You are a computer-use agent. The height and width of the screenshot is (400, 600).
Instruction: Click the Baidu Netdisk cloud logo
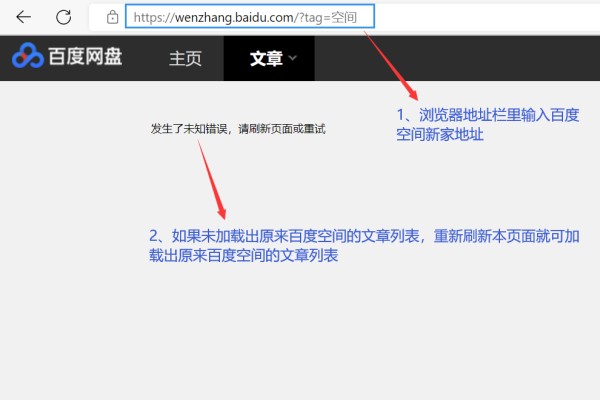point(28,56)
